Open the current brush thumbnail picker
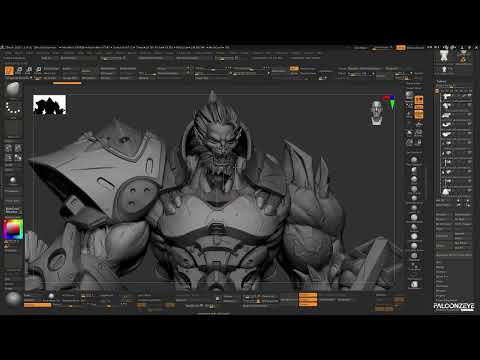The width and height of the screenshot is (480, 360). tap(13, 89)
